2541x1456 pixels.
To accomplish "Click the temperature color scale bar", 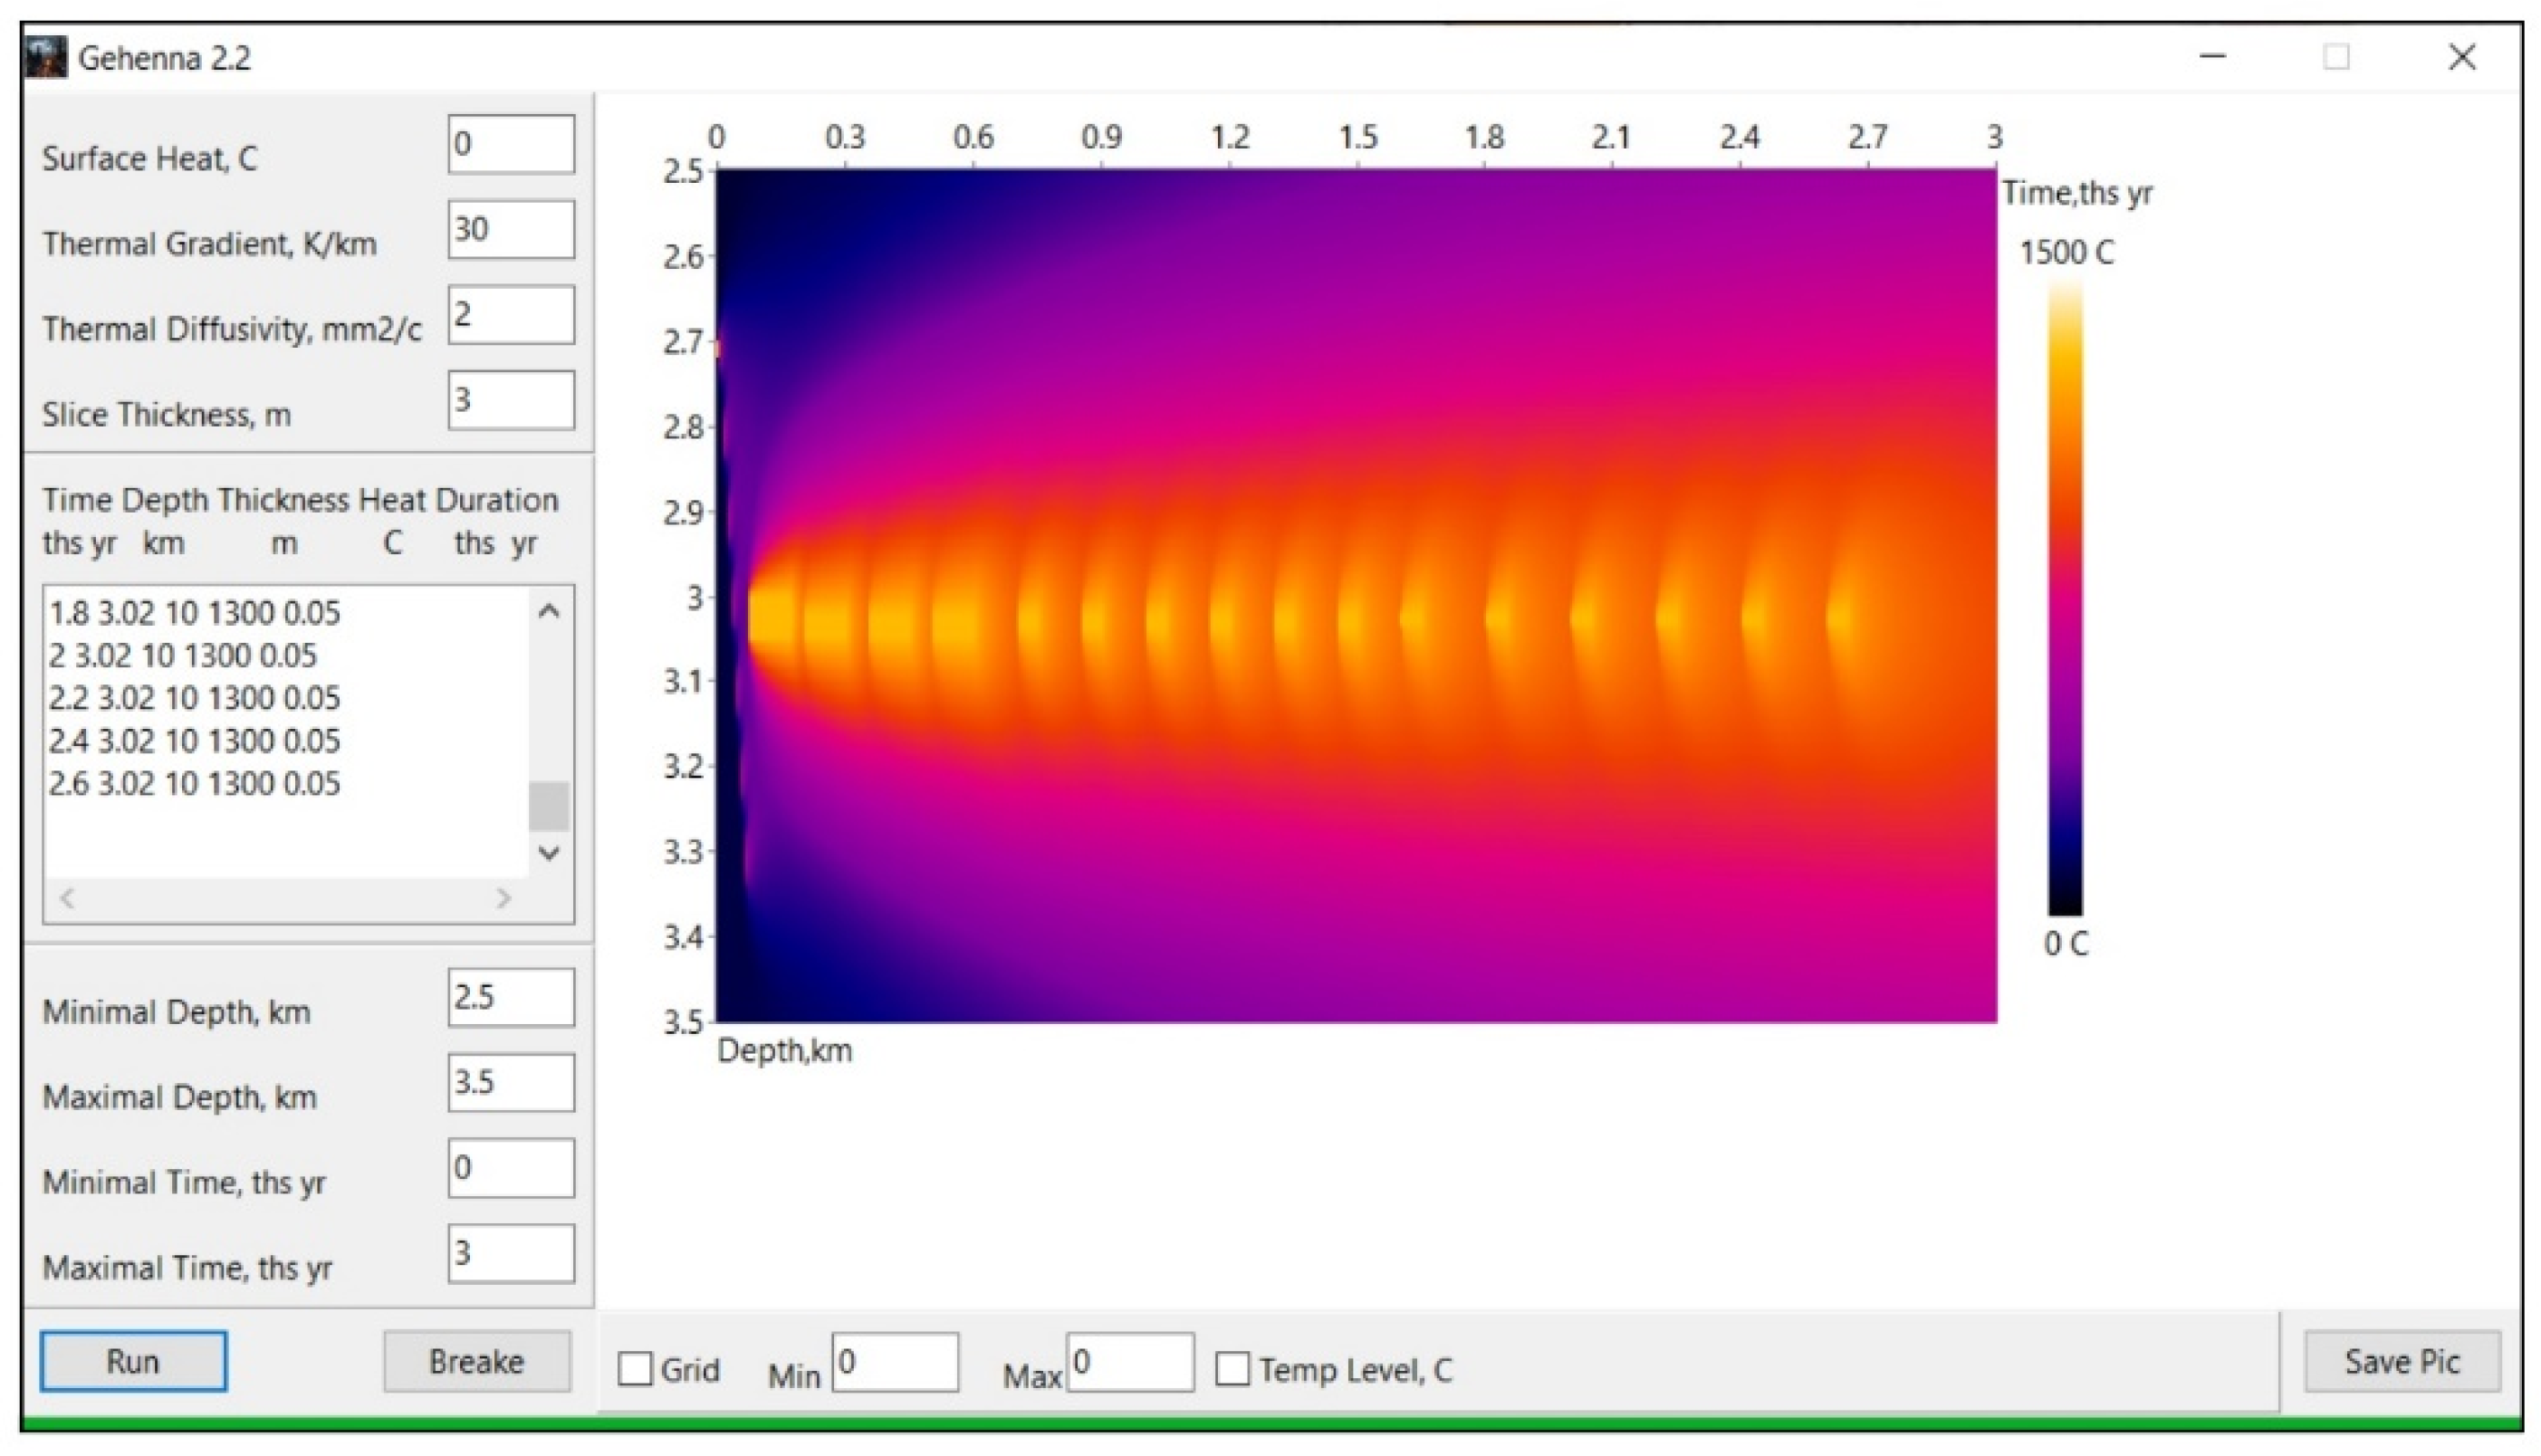I will click(x=2065, y=600).
